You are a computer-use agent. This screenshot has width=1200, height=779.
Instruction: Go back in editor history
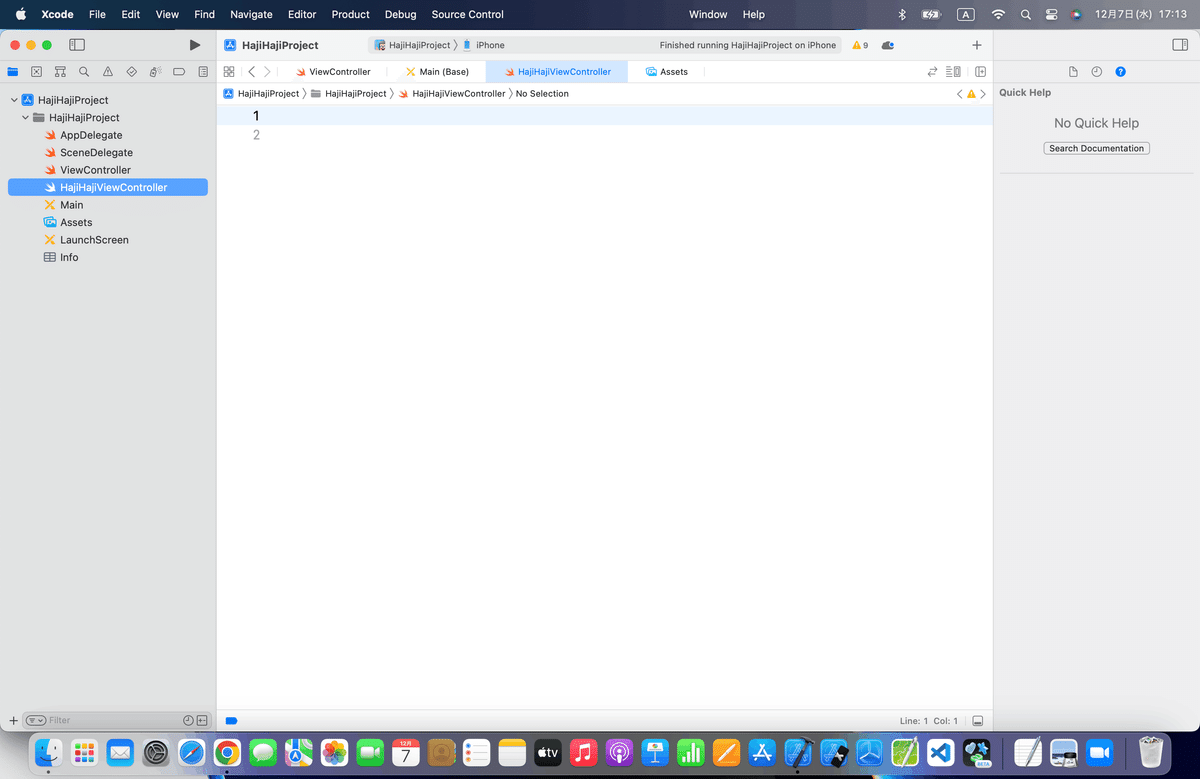pyautogui.click(x=251, y=72)
